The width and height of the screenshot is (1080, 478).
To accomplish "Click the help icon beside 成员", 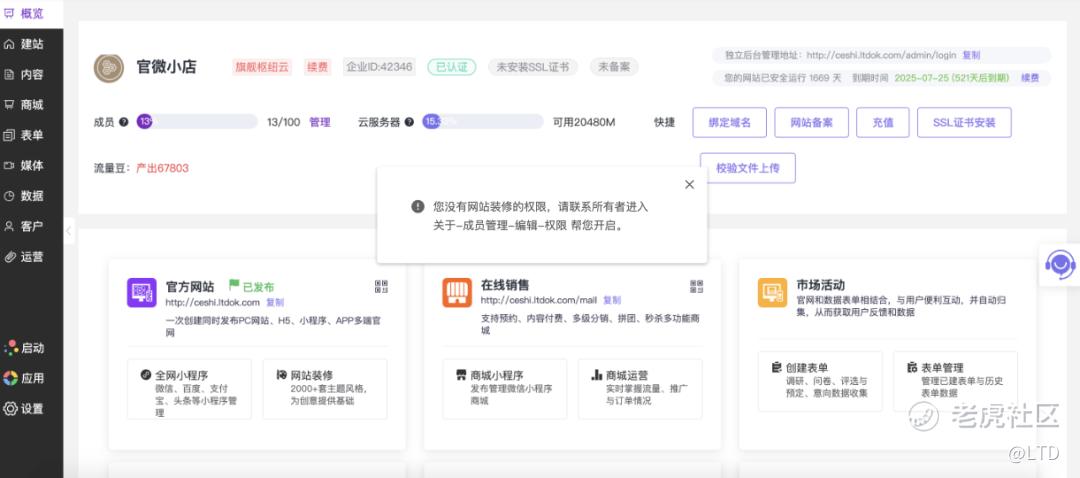I will (x=124, y=122).
